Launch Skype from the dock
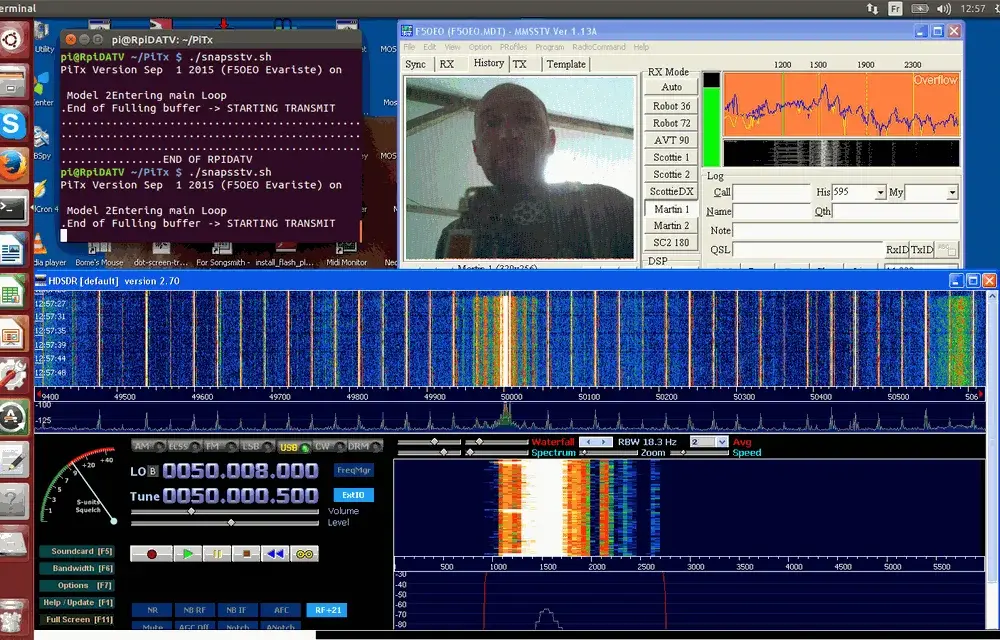This screenshot has height=640, width=1000. tap(13, 123)
